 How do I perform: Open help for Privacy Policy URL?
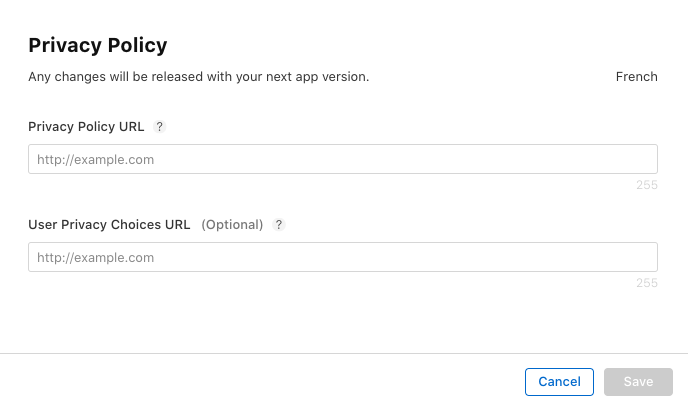click(x=159, y=127)
